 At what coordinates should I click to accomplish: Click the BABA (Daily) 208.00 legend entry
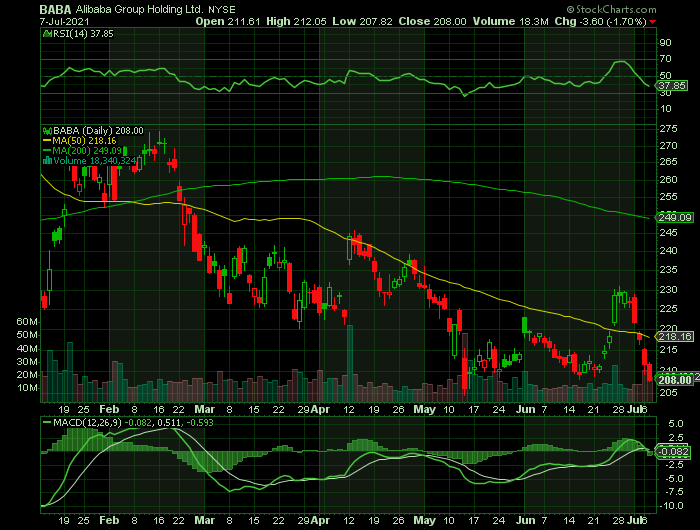click(98, 131)
